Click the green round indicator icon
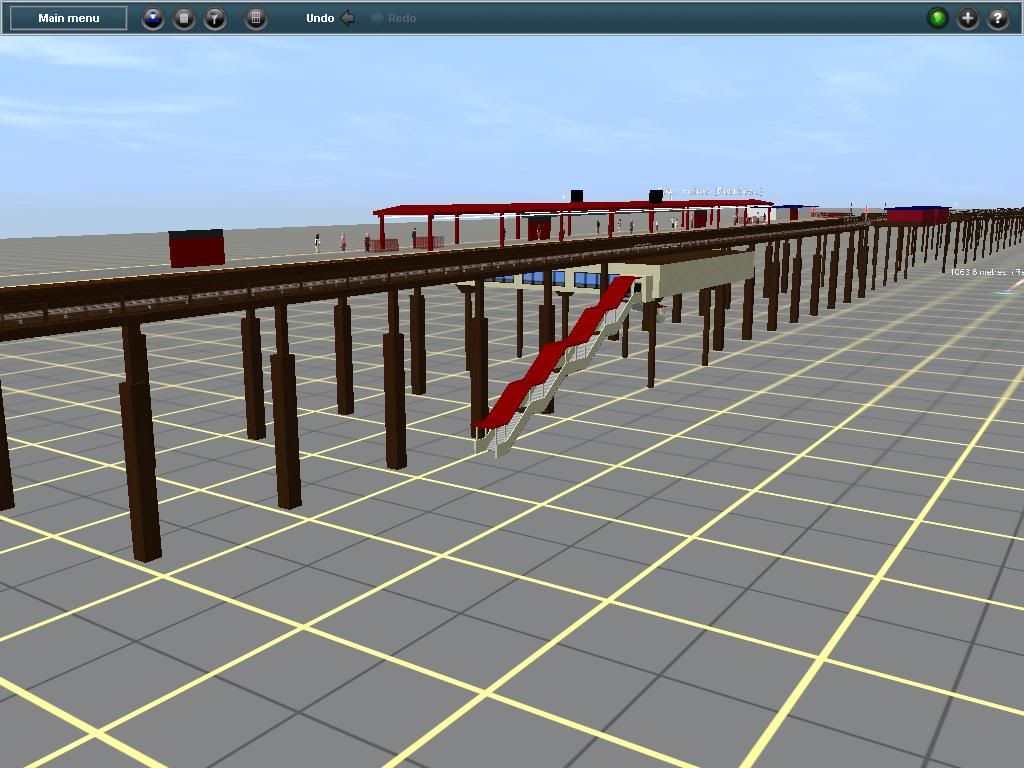The height and width of the screenshot is (768, 1024). pos(938,18)
